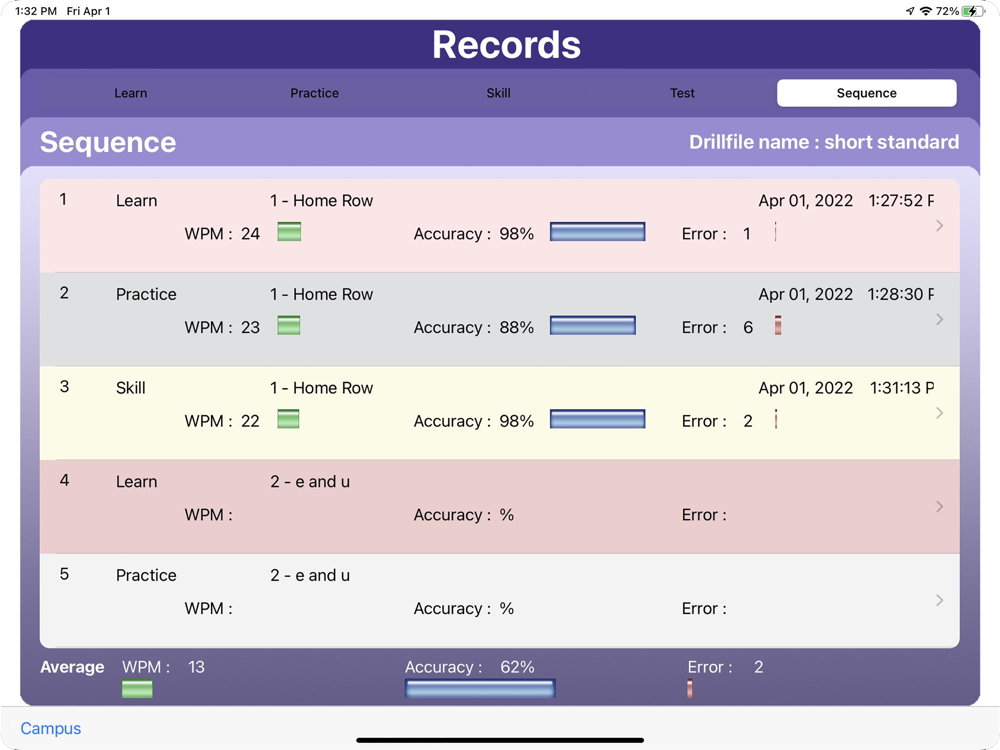Click row 1 blue 98% accuracy bar
Viewport: 1000px width, 750px height.
pos(598,232)
